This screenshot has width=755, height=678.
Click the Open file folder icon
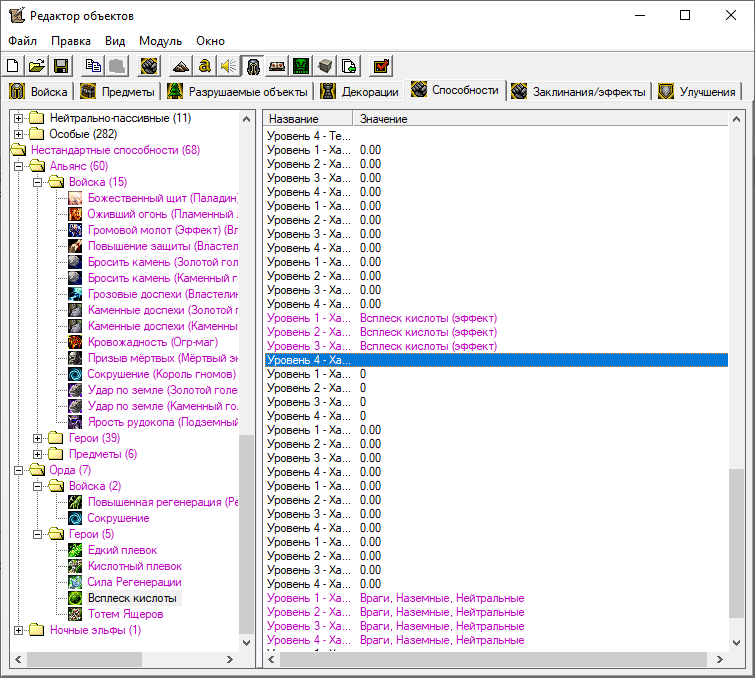tap(37, 66)
